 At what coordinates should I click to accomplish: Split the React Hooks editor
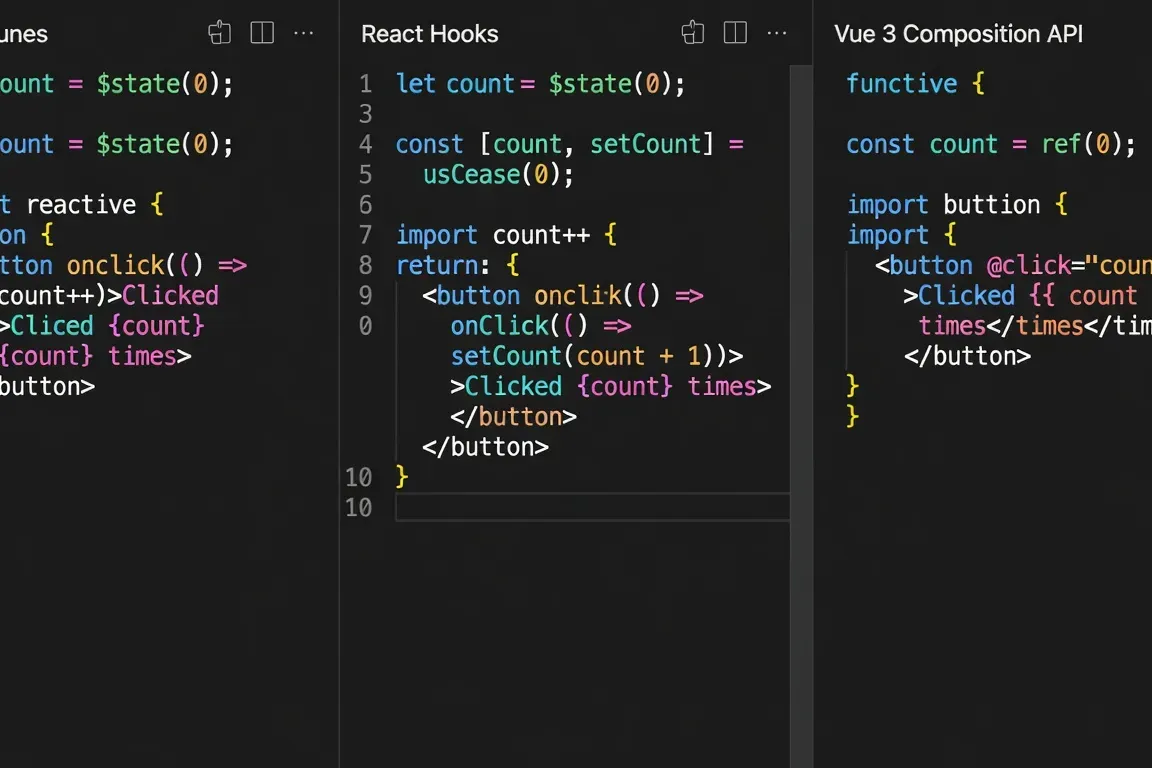coord(735,33)
